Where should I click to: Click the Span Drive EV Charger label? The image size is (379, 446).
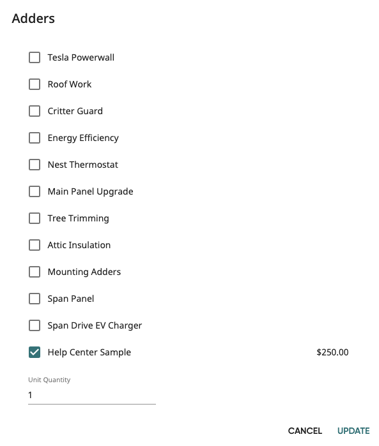tap(95, 326)
